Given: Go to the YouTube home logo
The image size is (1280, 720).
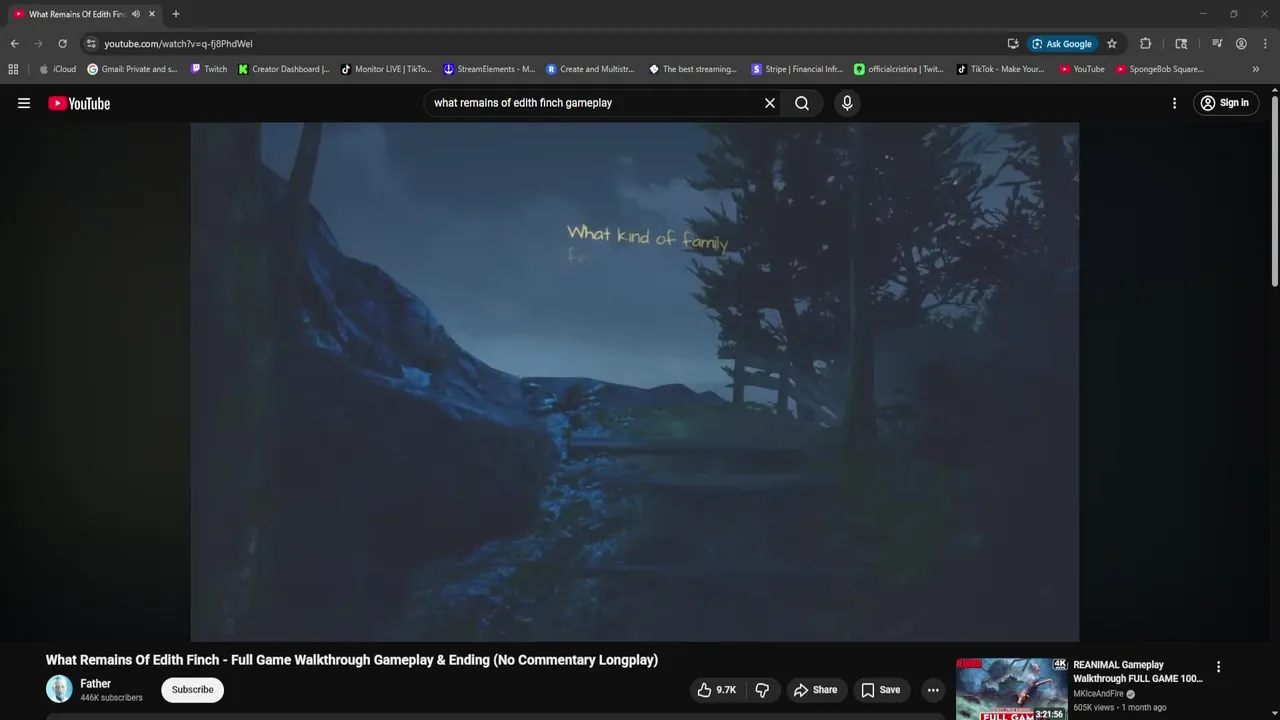Looking at the screenshot, I should (x=79, y=103).
